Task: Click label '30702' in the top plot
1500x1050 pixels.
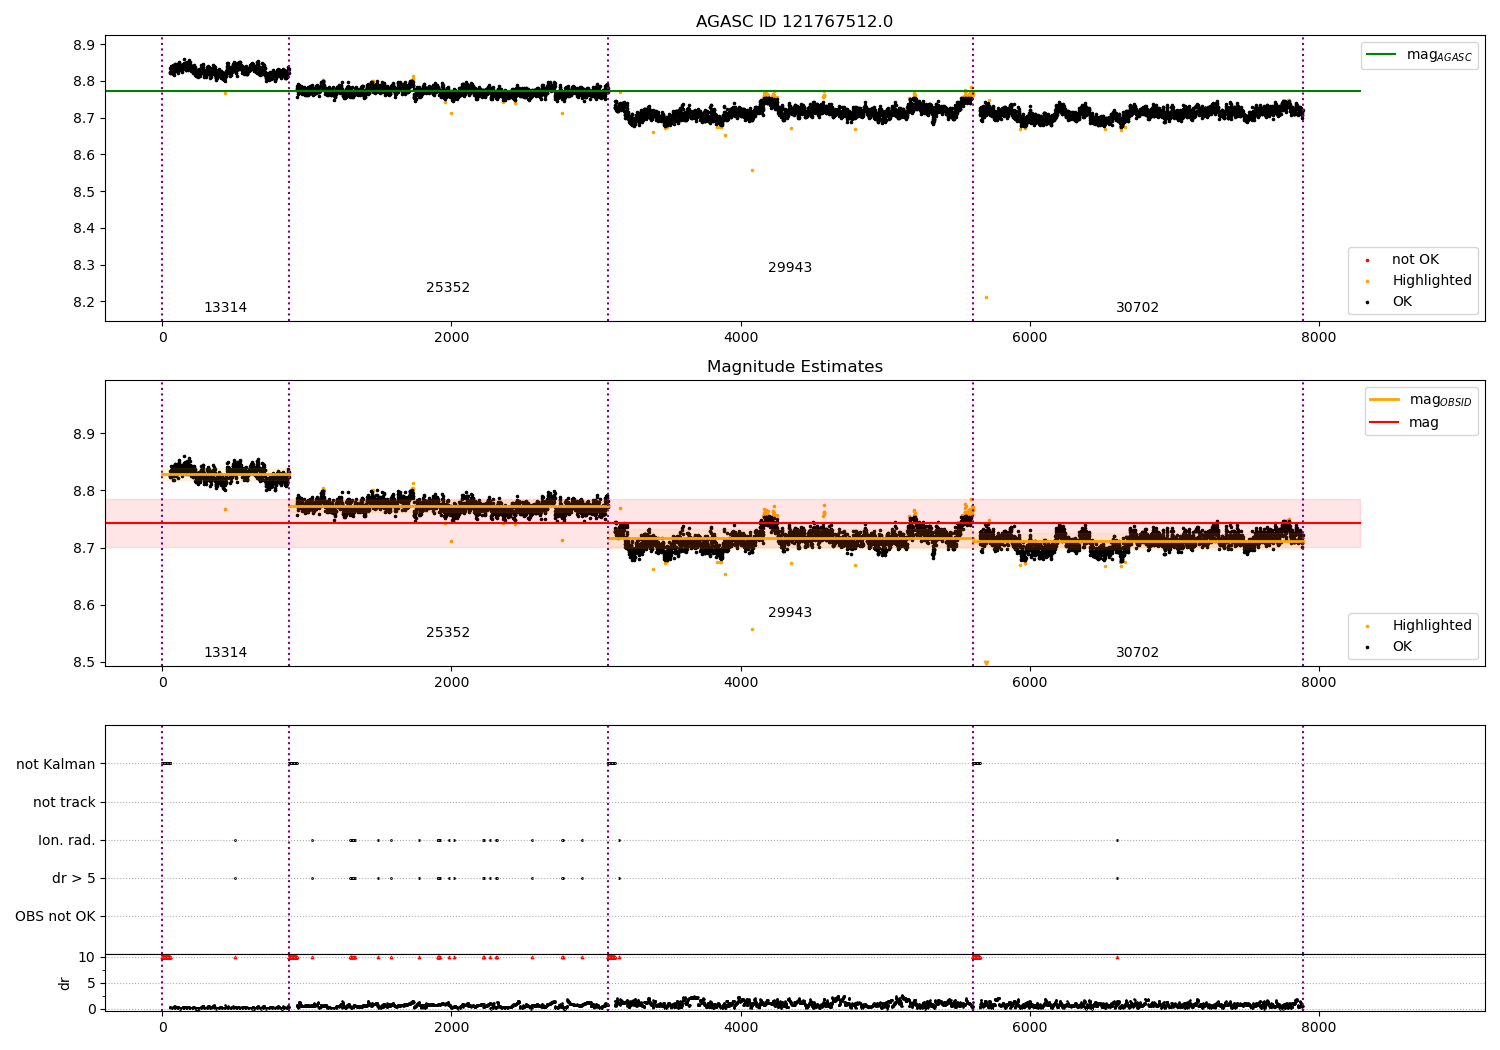Action: point(1137,308)
